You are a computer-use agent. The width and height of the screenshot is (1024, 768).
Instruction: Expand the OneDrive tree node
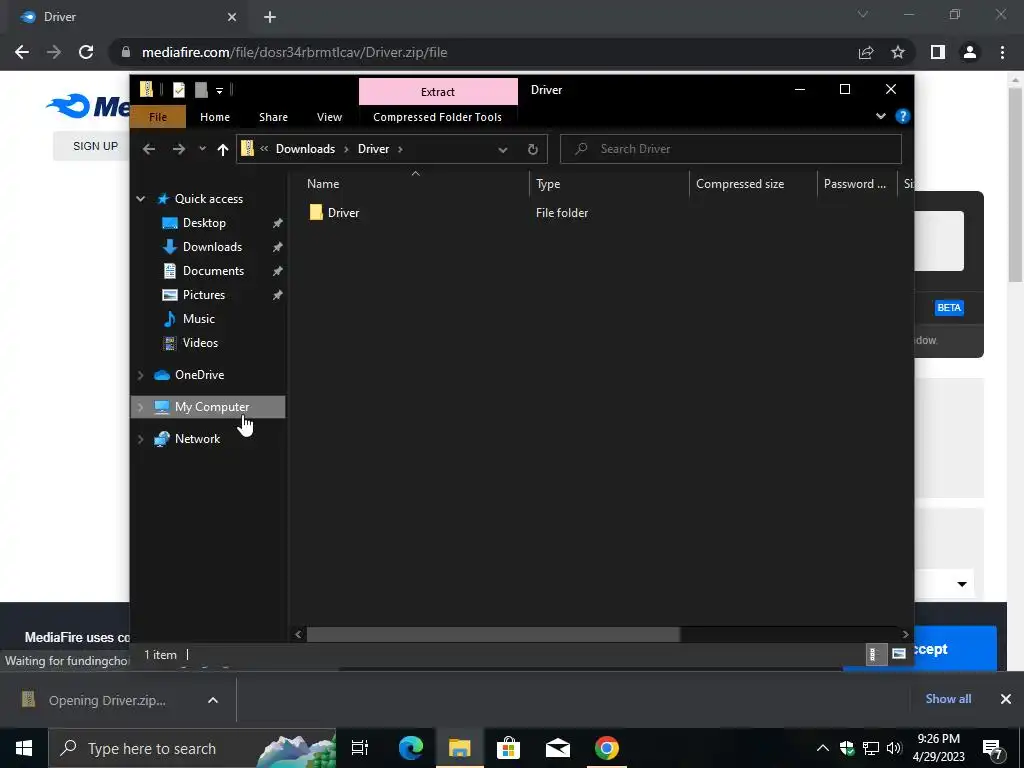[x=140, y=375]
